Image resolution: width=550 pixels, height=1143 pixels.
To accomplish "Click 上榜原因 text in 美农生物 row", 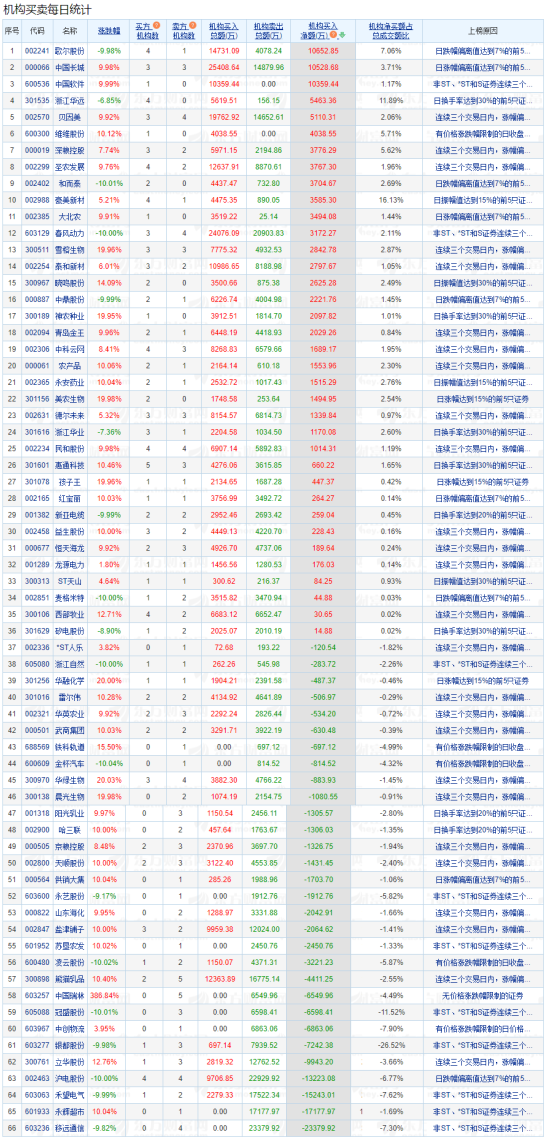I will coord(482,399).
